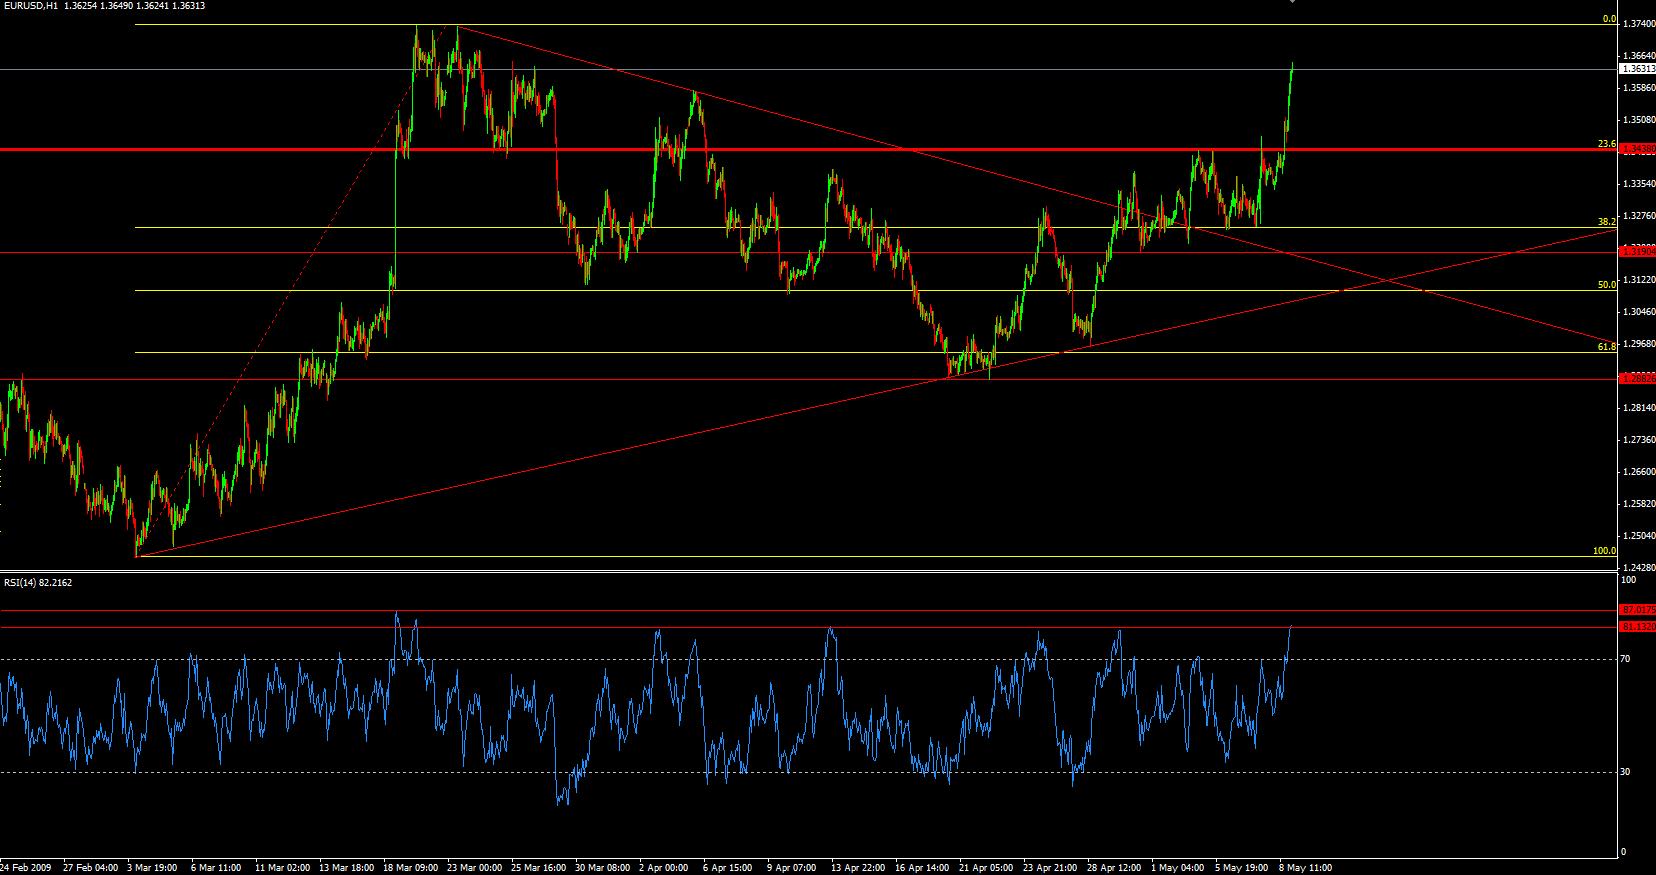Click the RSI scale 70 label
The image size is (1656, 875).
(1626, 659)
